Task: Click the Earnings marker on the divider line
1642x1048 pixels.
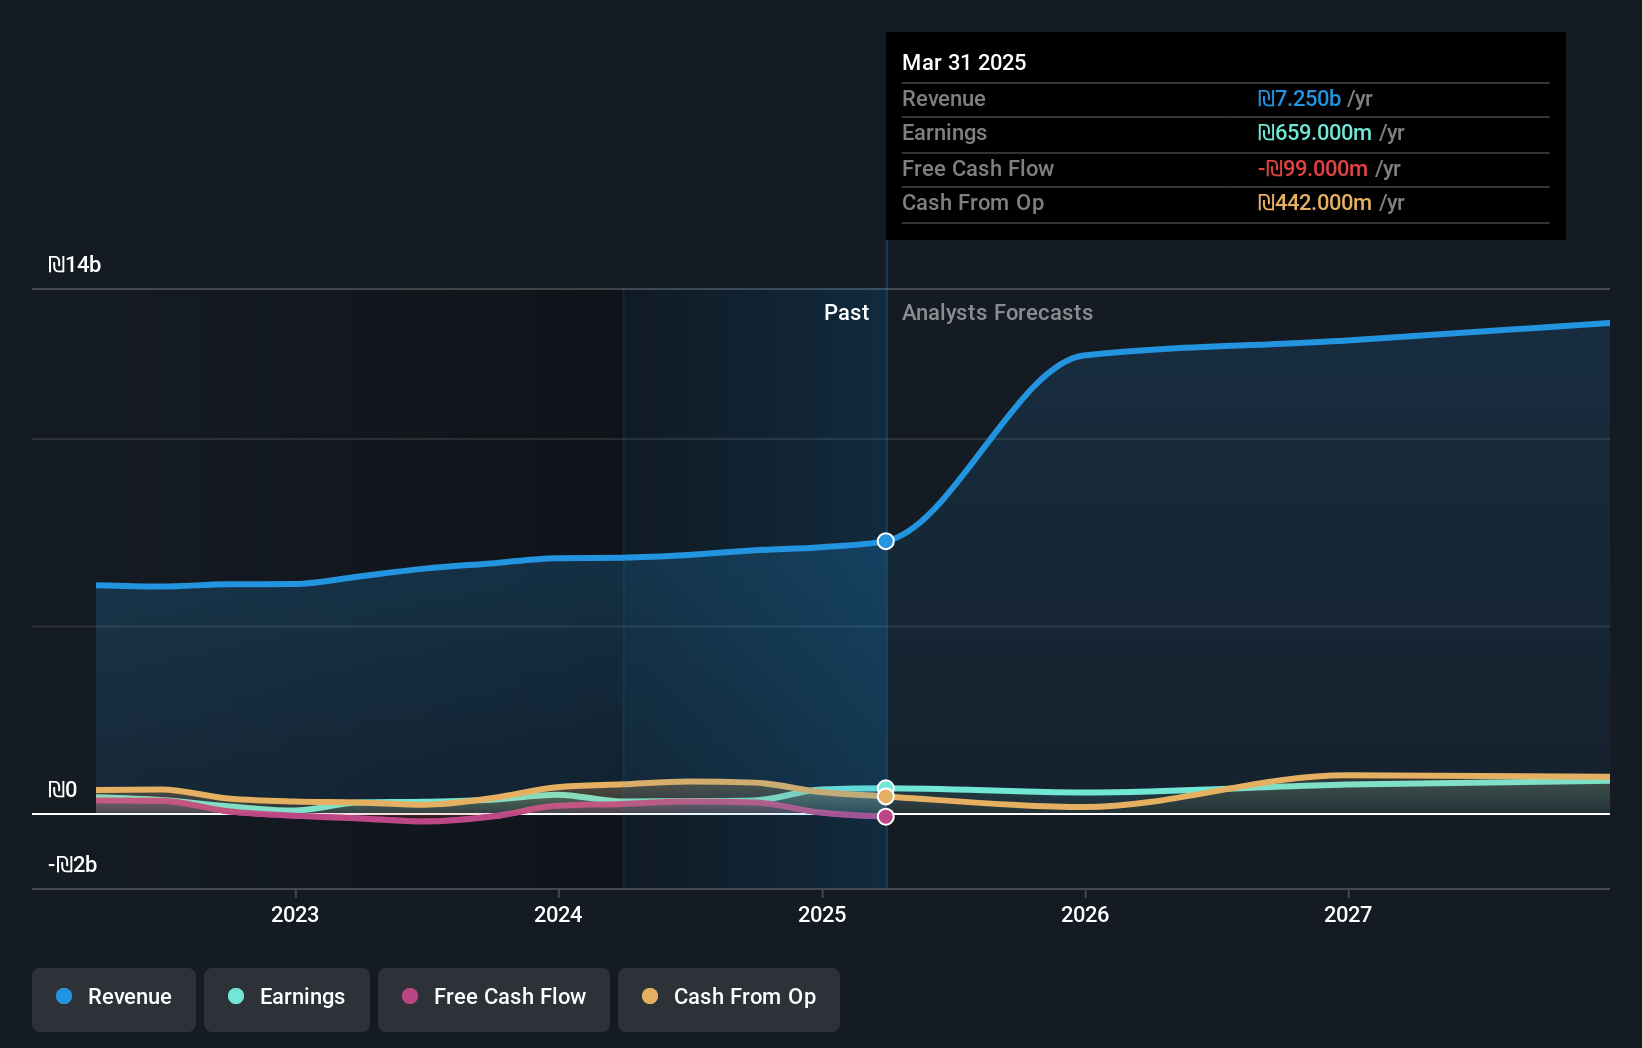Action: point(885,785)
